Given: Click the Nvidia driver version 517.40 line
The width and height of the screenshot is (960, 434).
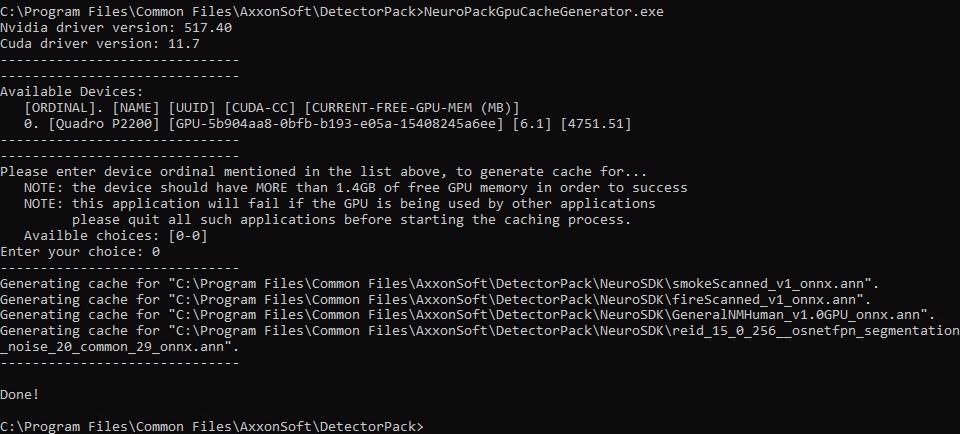Looking at the screenshot, I should 116,28.
